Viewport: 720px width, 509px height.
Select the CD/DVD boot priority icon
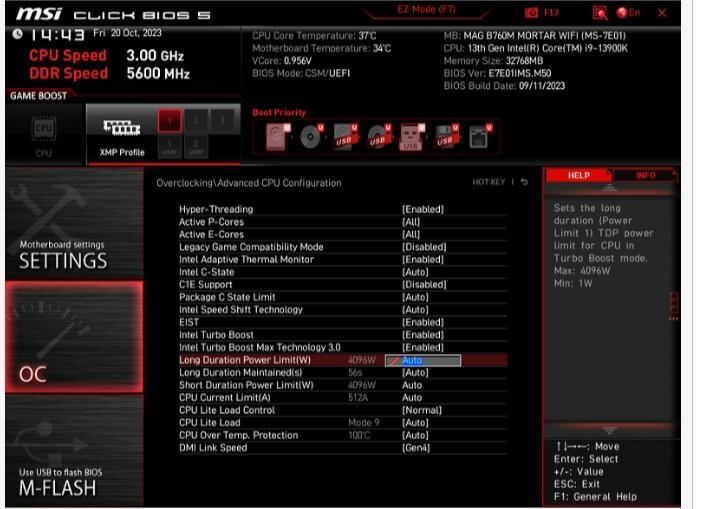pyautogui.click(x=311, y=136)
